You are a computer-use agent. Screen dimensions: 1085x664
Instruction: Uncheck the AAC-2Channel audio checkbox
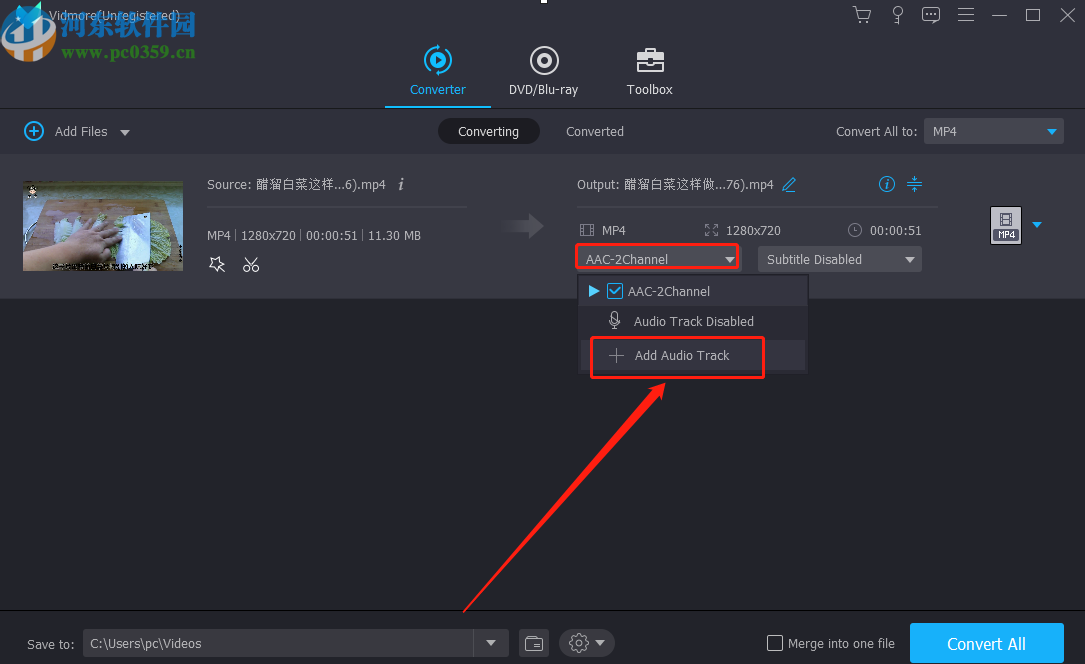[616, 291]
